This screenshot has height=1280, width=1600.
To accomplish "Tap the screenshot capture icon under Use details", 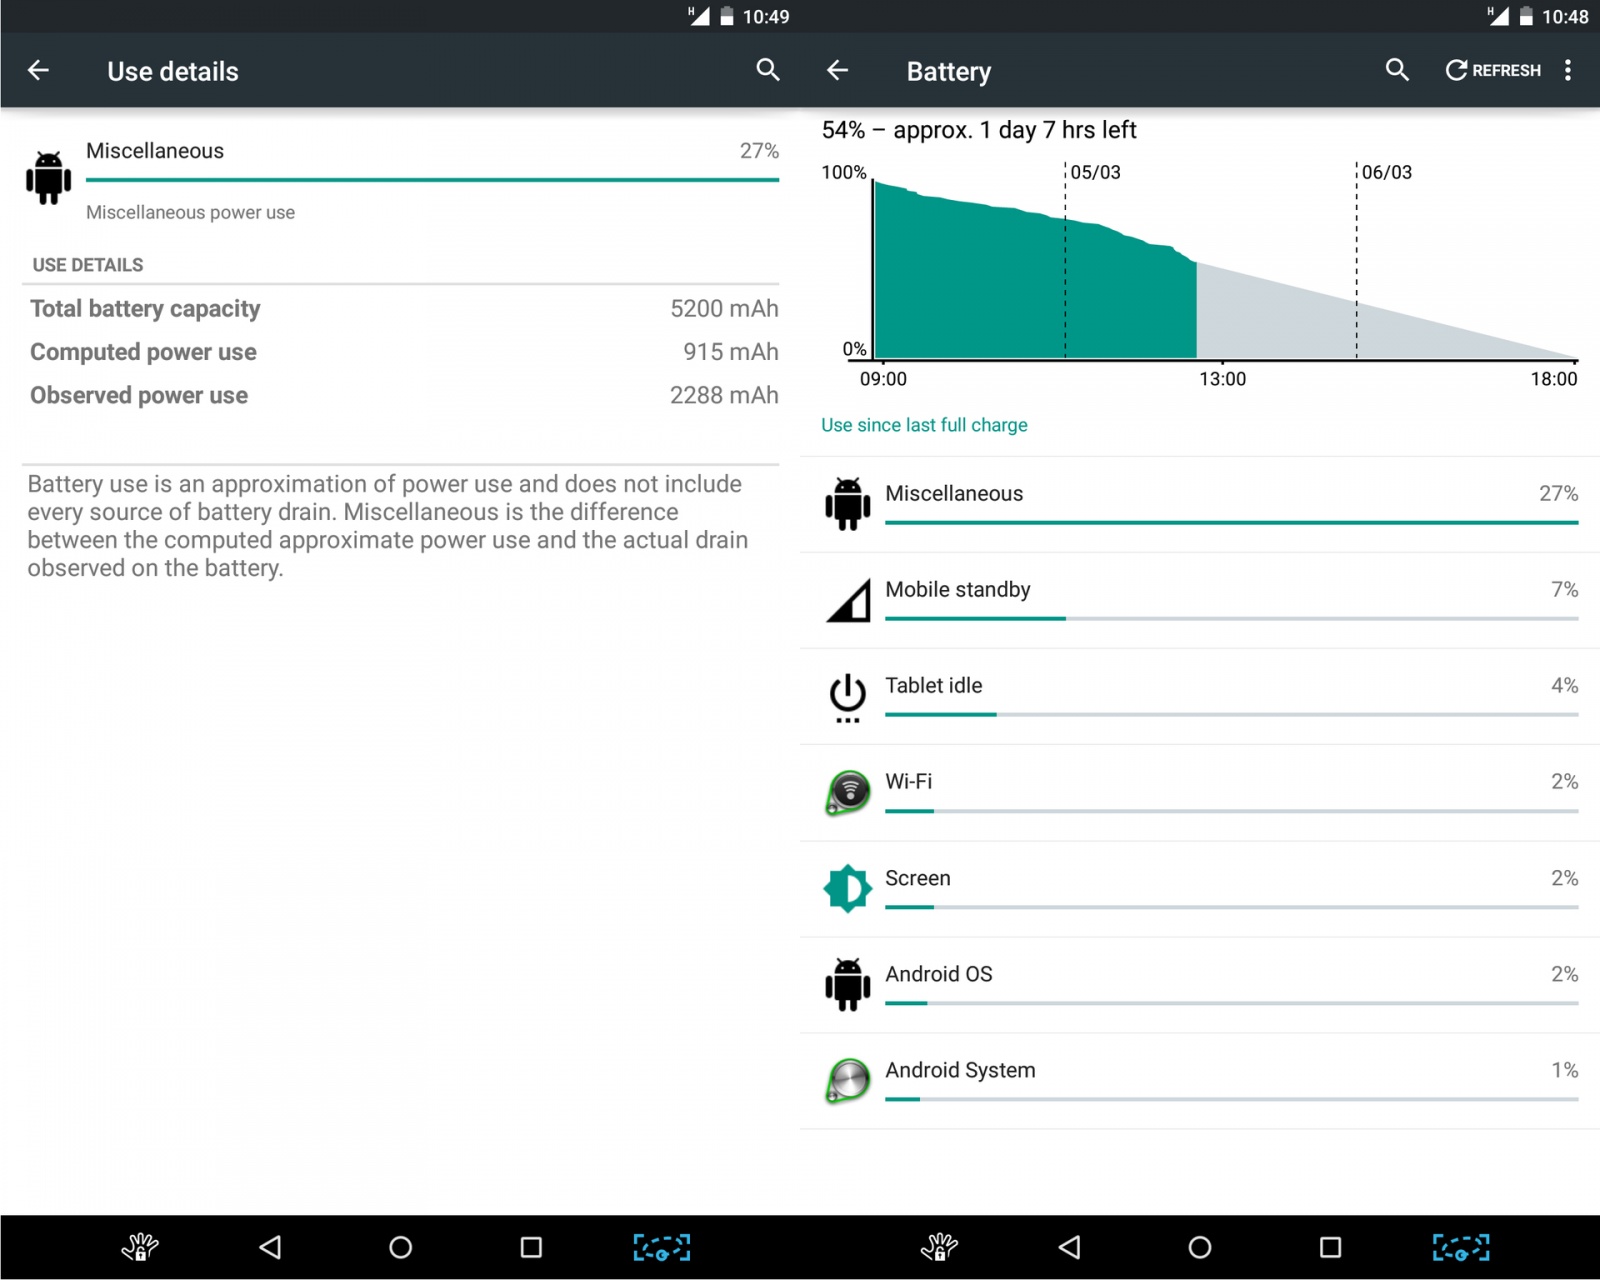I will 662,1247.
